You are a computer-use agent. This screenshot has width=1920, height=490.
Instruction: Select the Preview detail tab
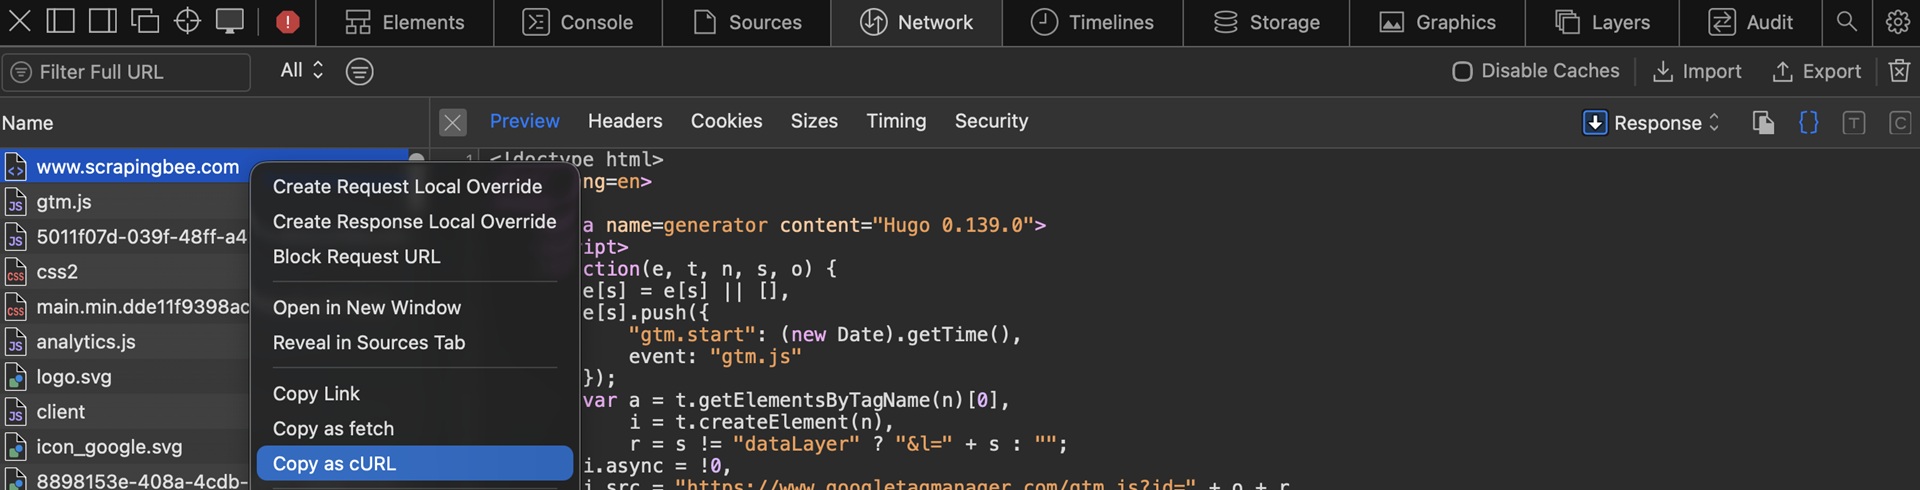(525, 121)
